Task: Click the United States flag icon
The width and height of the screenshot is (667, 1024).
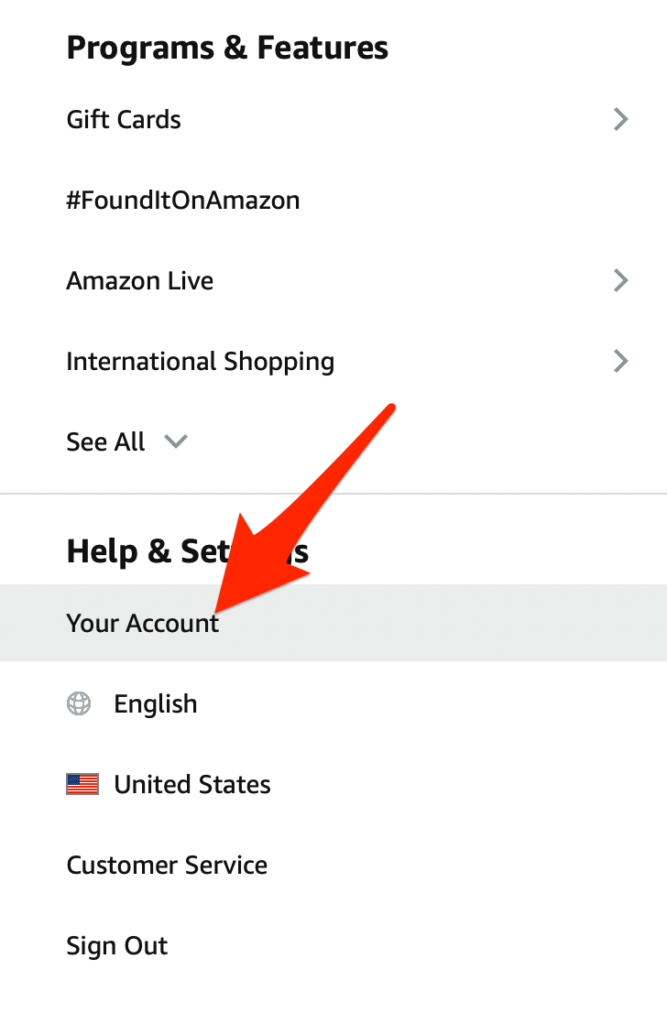Action: click(82, 785)
